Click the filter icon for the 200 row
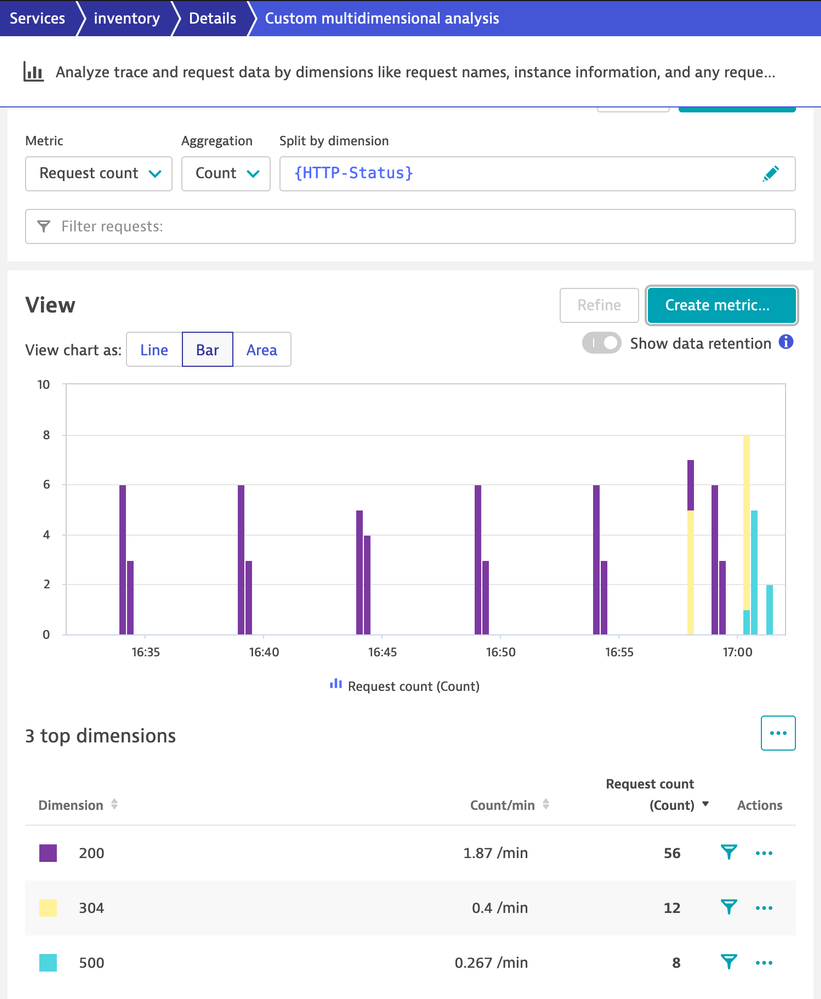 (729, 853)
